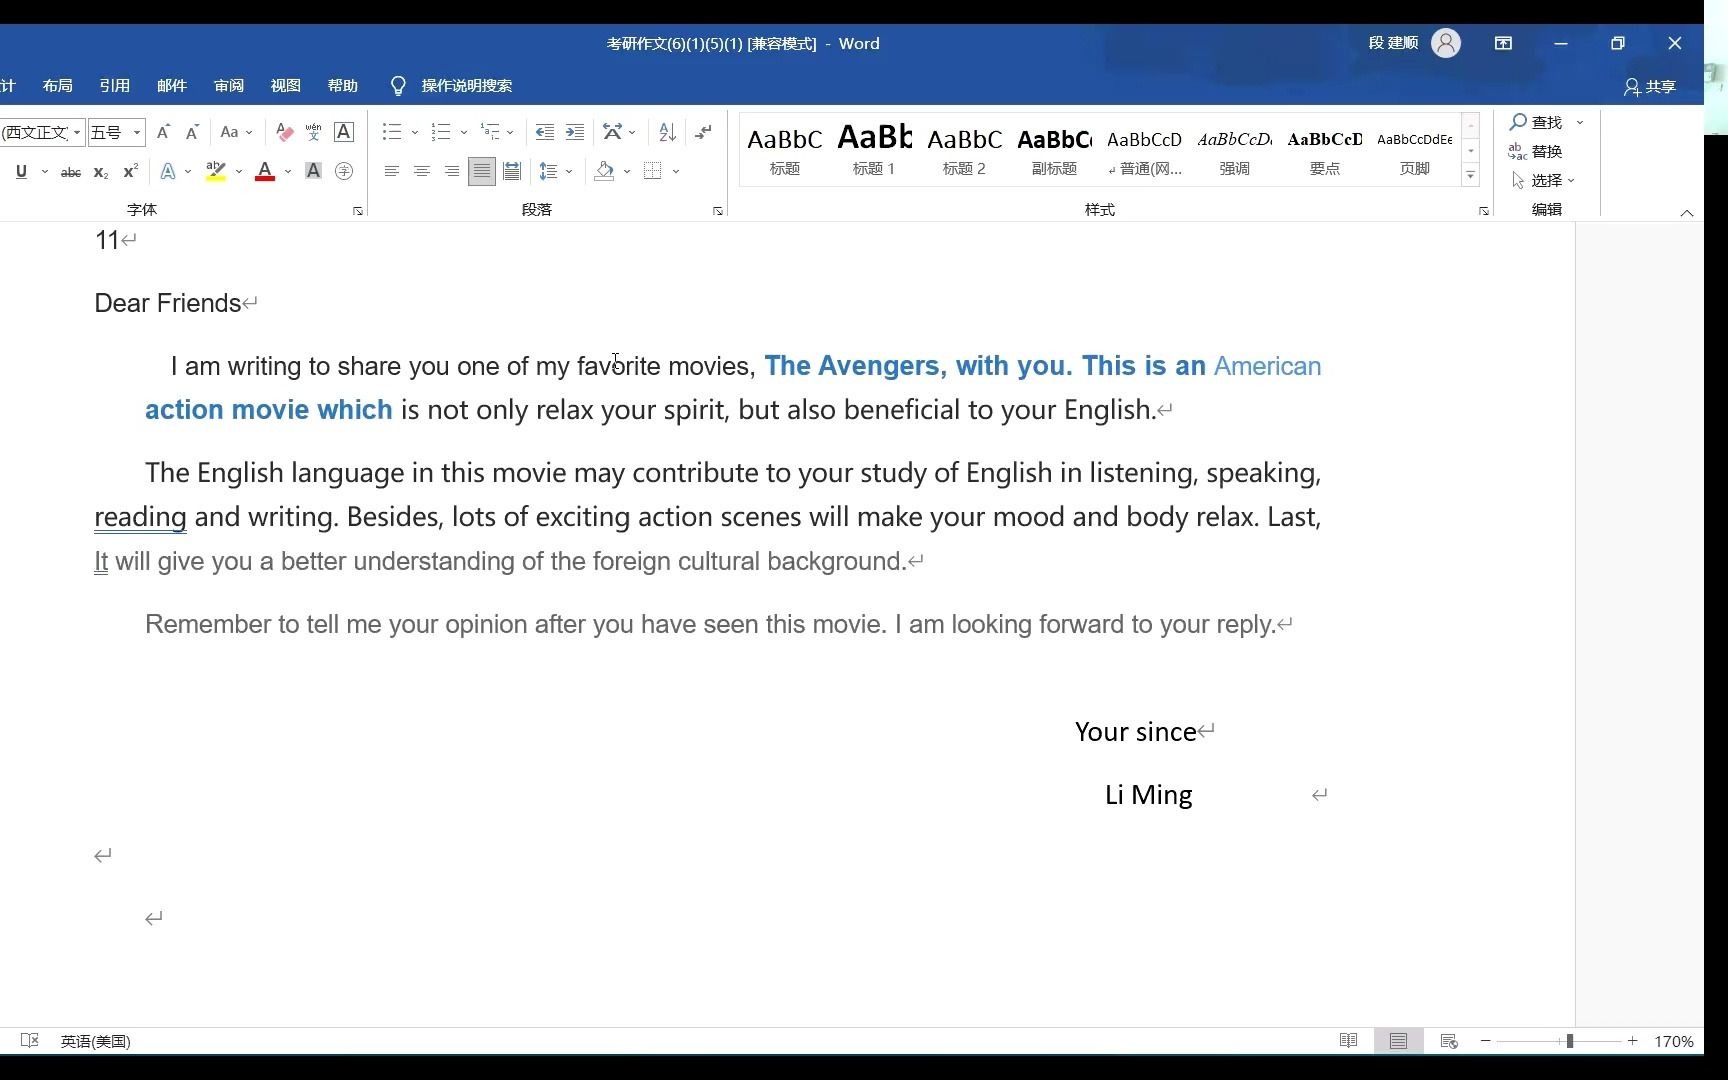Open the 视图 tab
1728x1080 pixels.
pyautogui.click(x=286, y=86)
